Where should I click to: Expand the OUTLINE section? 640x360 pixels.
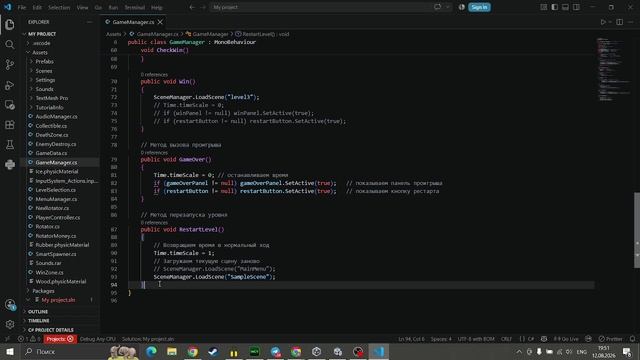[x=60, y=311]
